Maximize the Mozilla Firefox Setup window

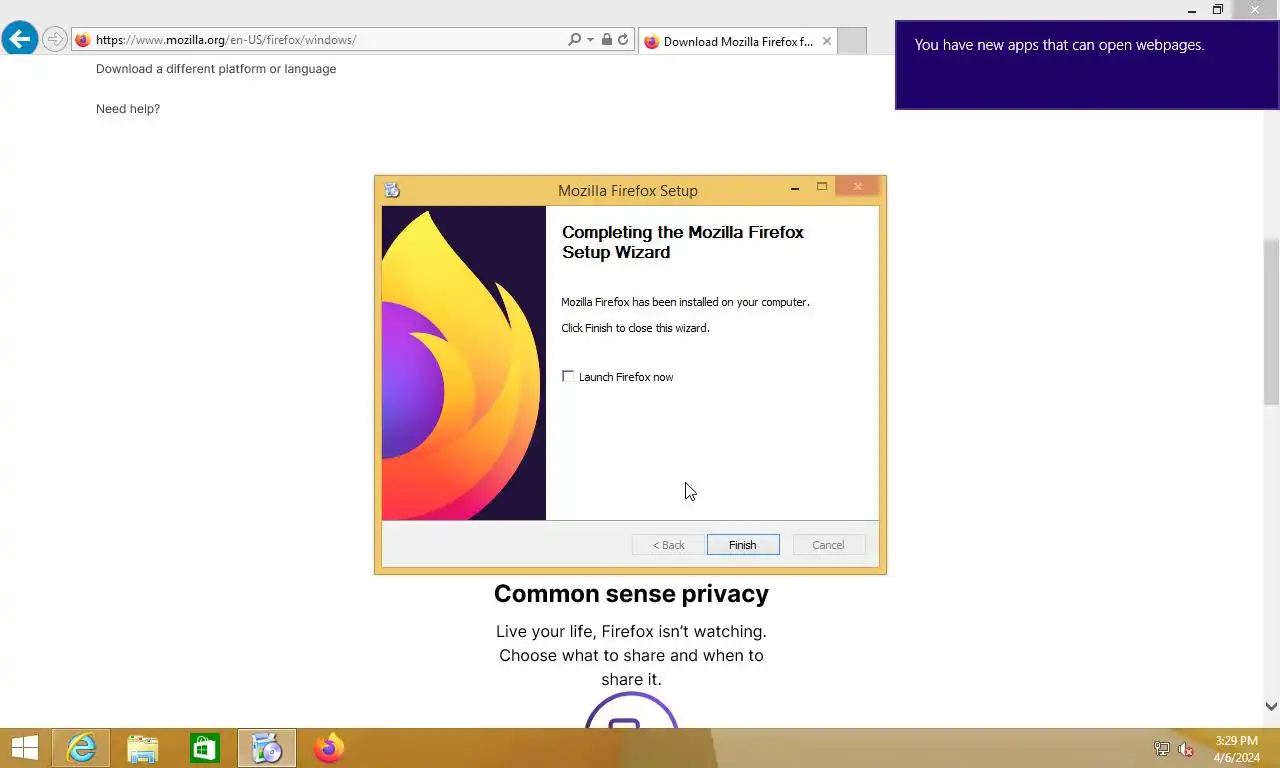coord(822,187)
